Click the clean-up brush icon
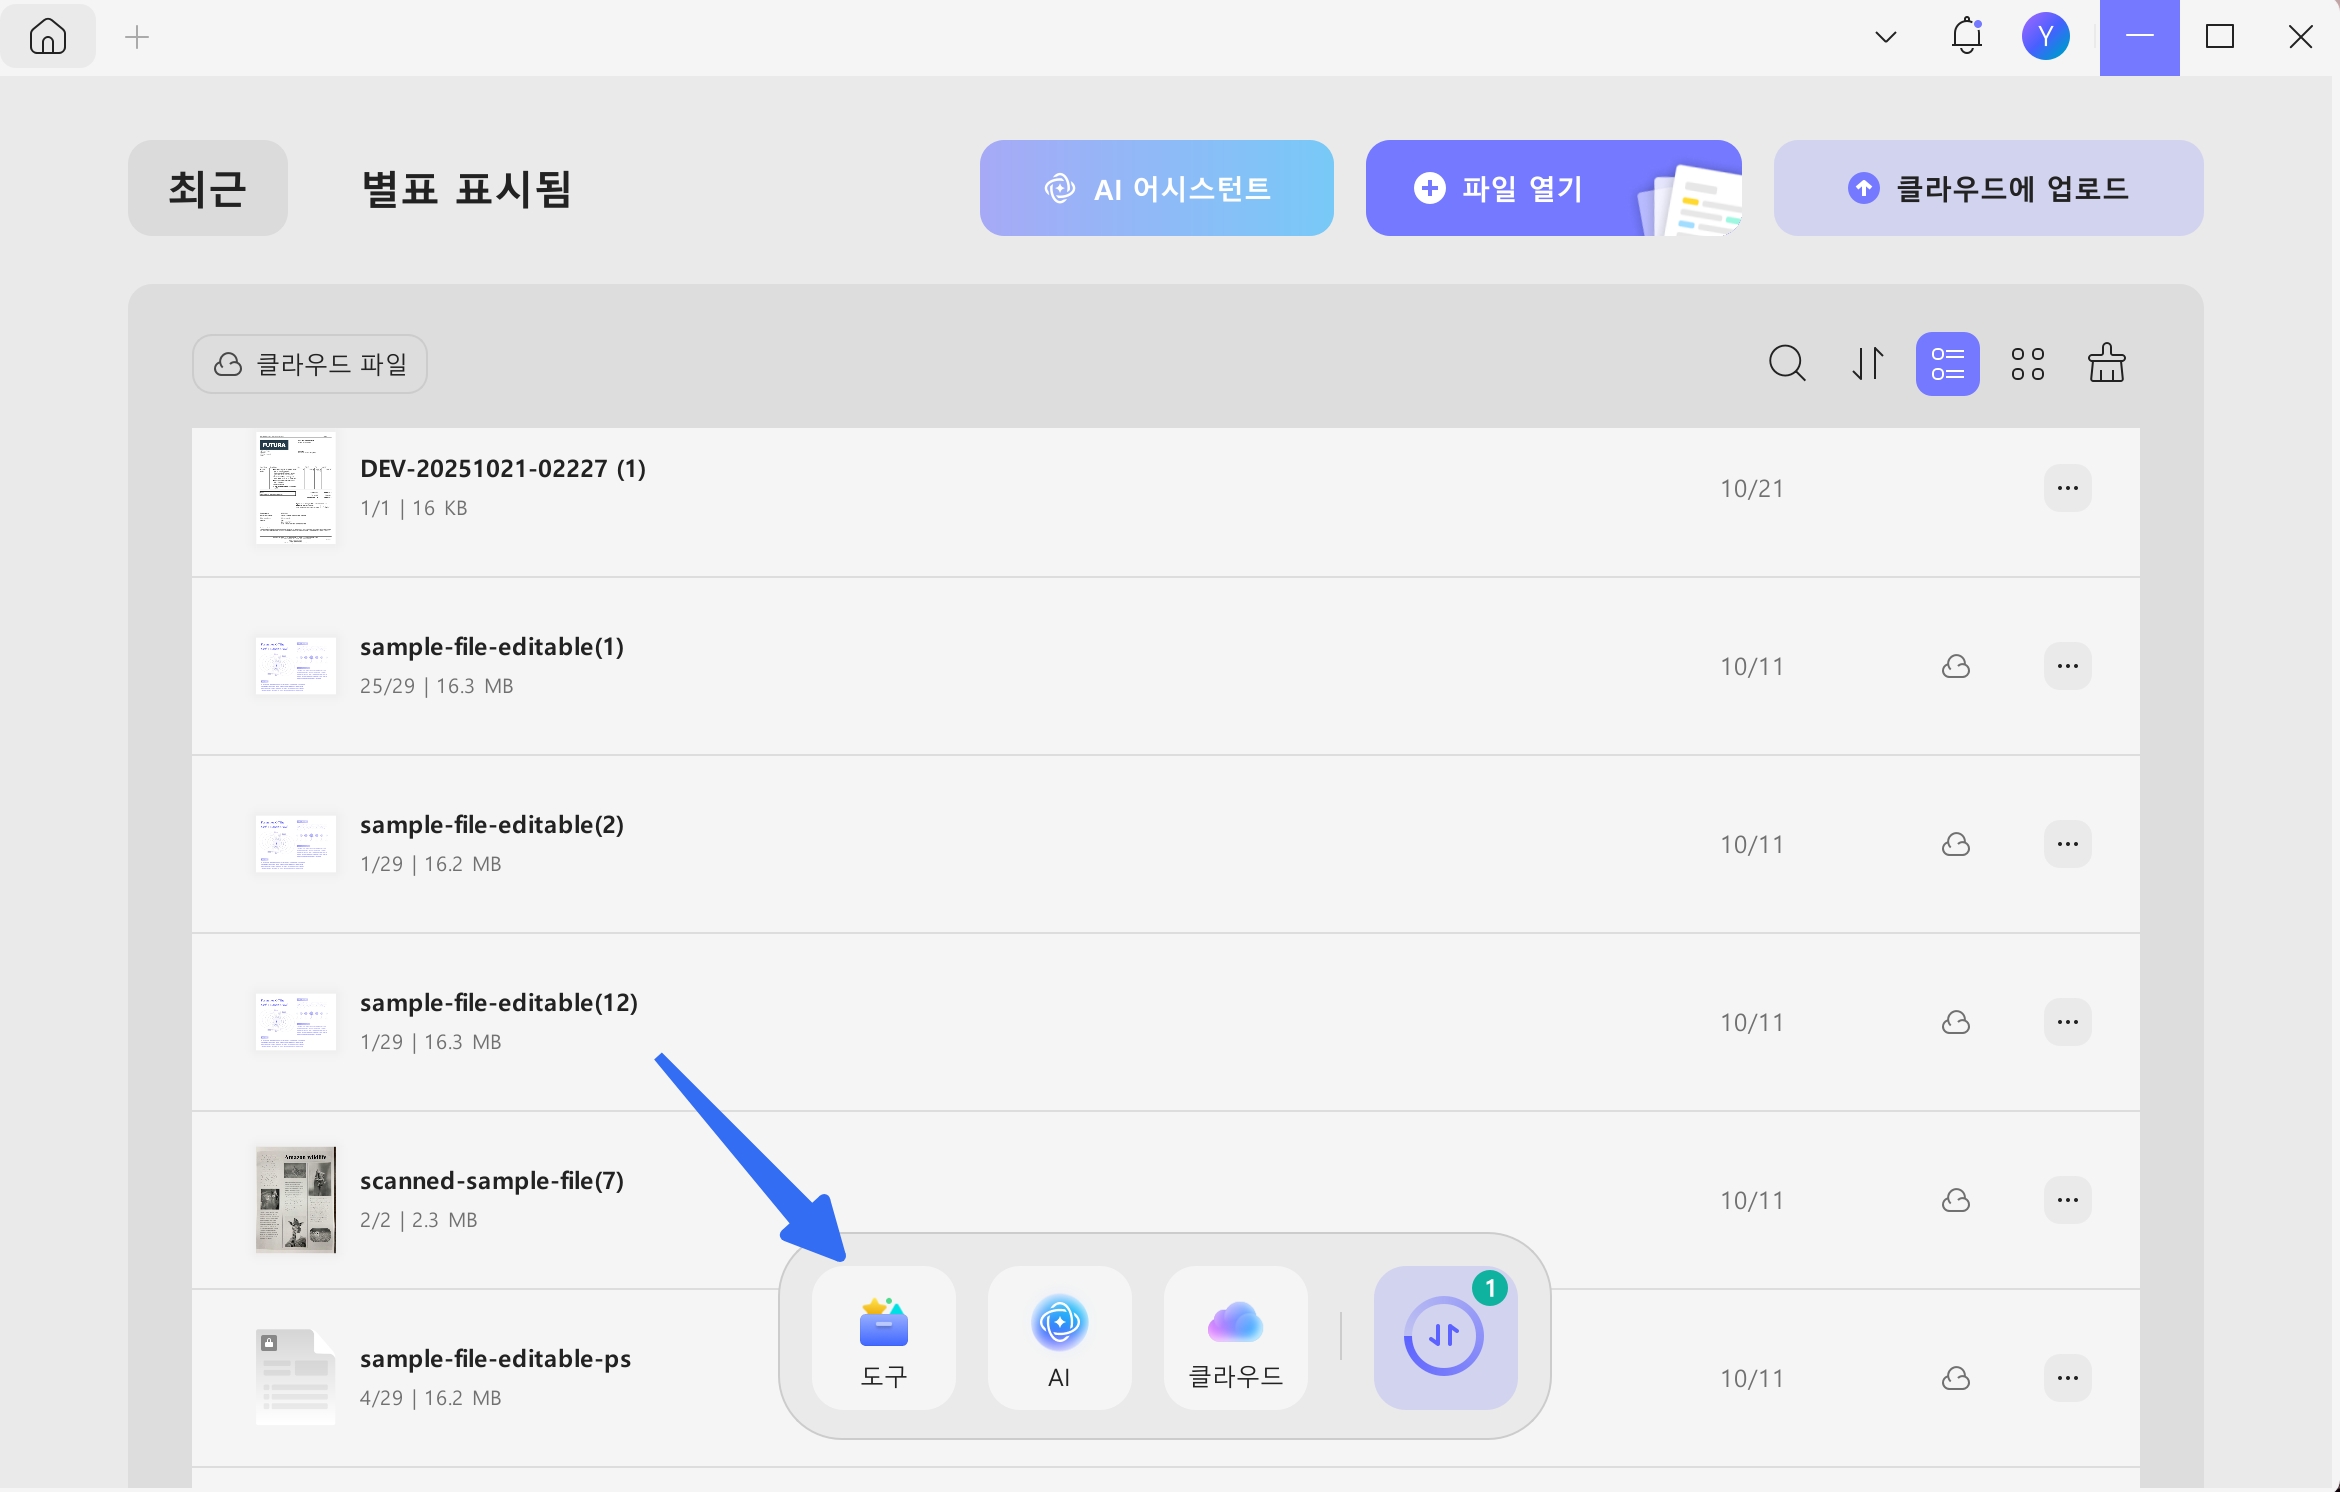This screenshot has width=2340, height=1492. tap(2108, 363)
